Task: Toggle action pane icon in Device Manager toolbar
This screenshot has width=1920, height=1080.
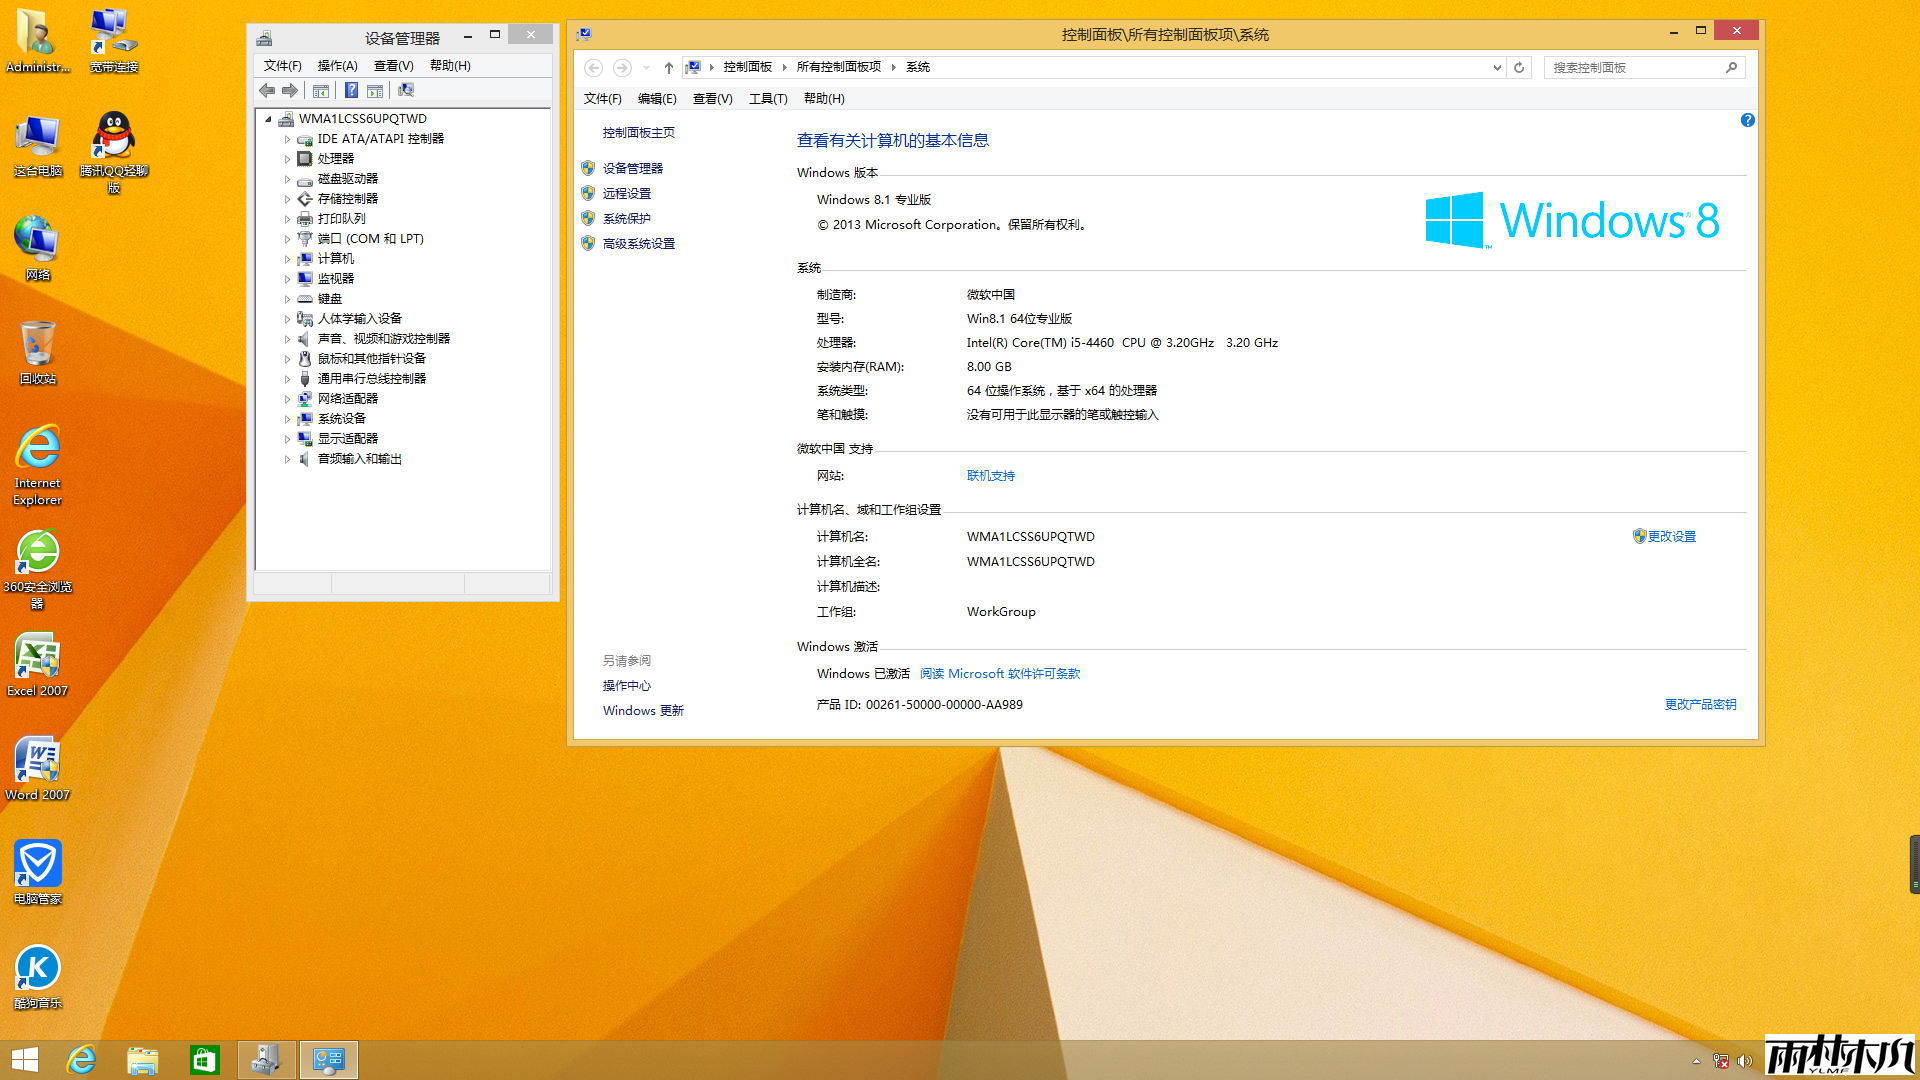Action: (x=375, y=91)
